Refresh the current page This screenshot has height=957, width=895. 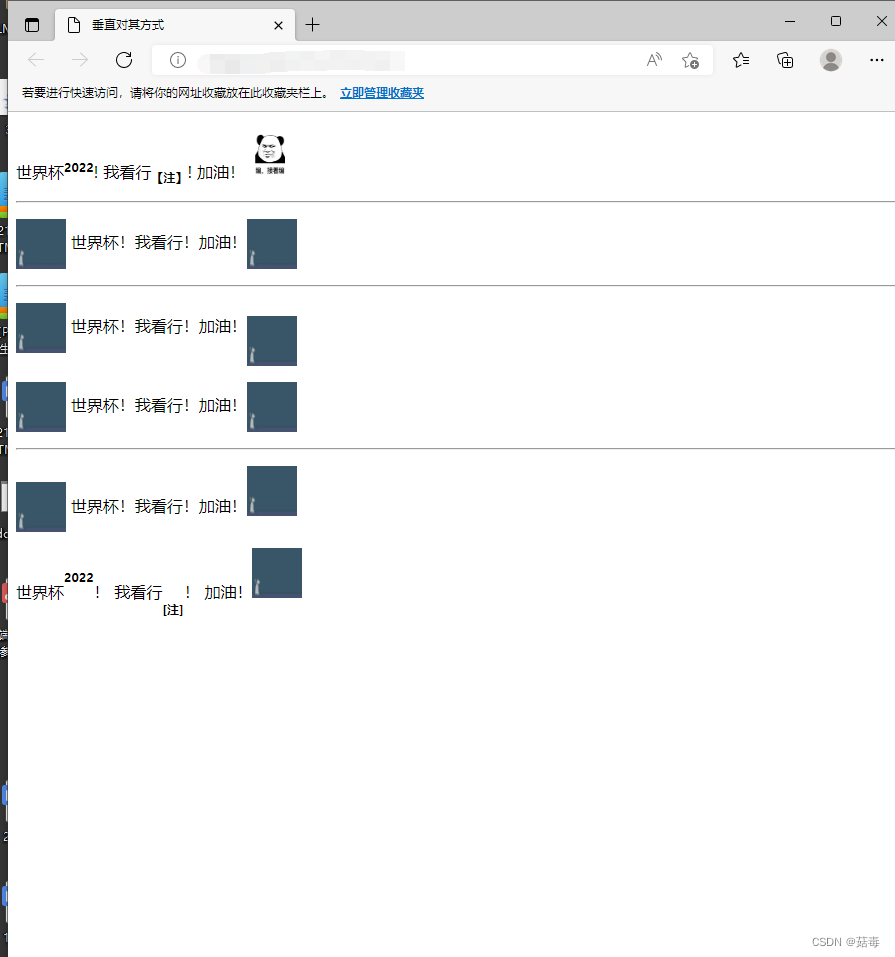(x=124, y=60)
